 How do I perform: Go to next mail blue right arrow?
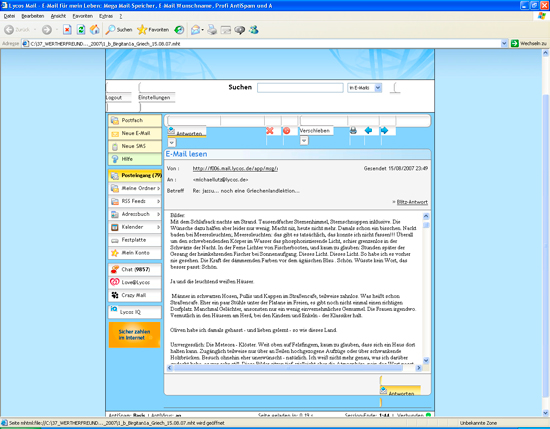[384, 130]
